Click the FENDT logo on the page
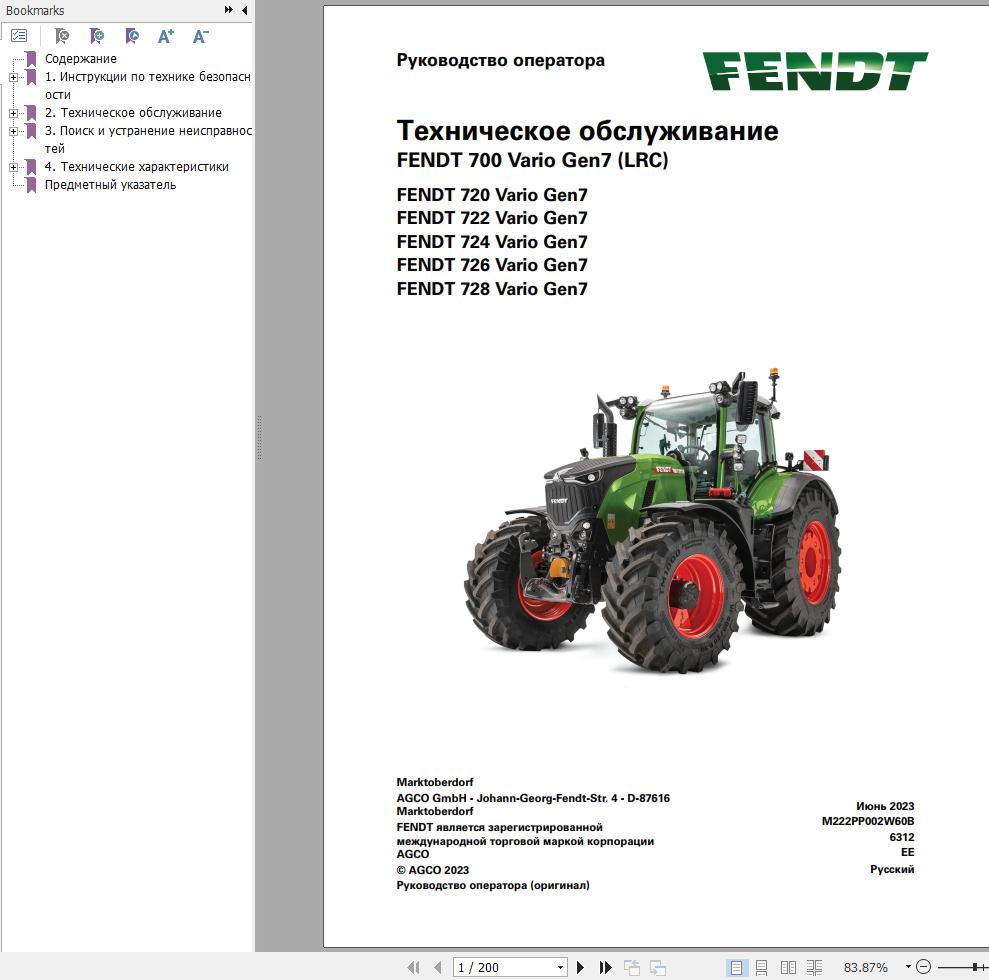Screen dimensions: 989x980 coord(815,71)
